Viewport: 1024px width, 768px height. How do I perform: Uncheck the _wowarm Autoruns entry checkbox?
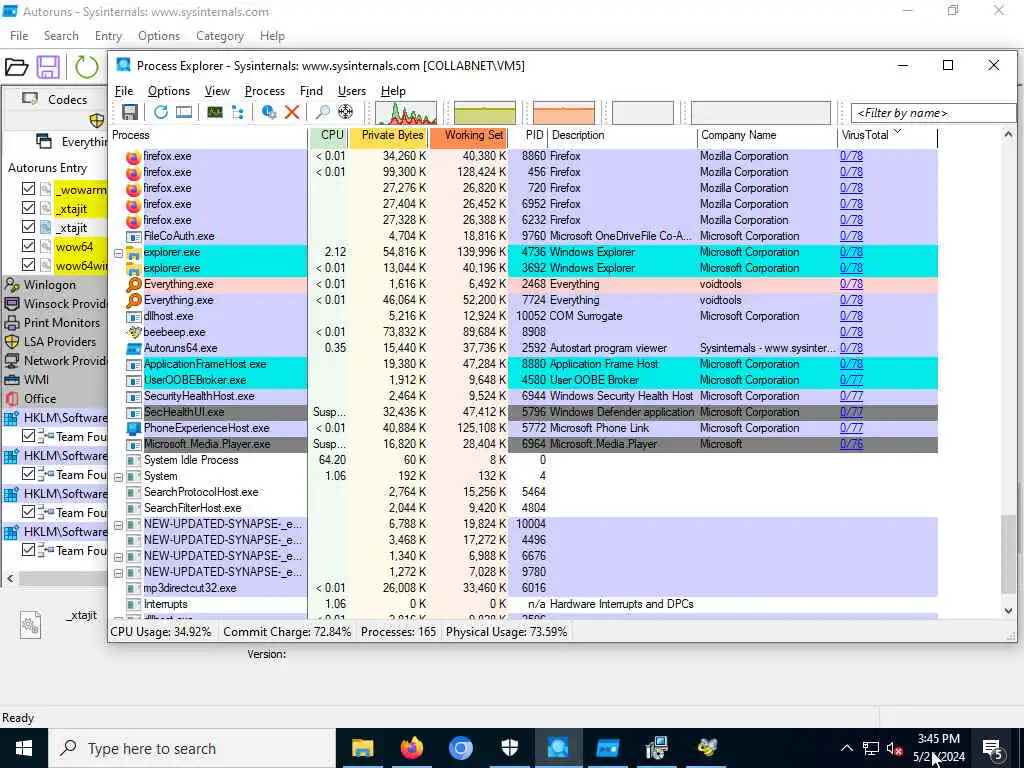pyautogui.click(x=28, y=189)
